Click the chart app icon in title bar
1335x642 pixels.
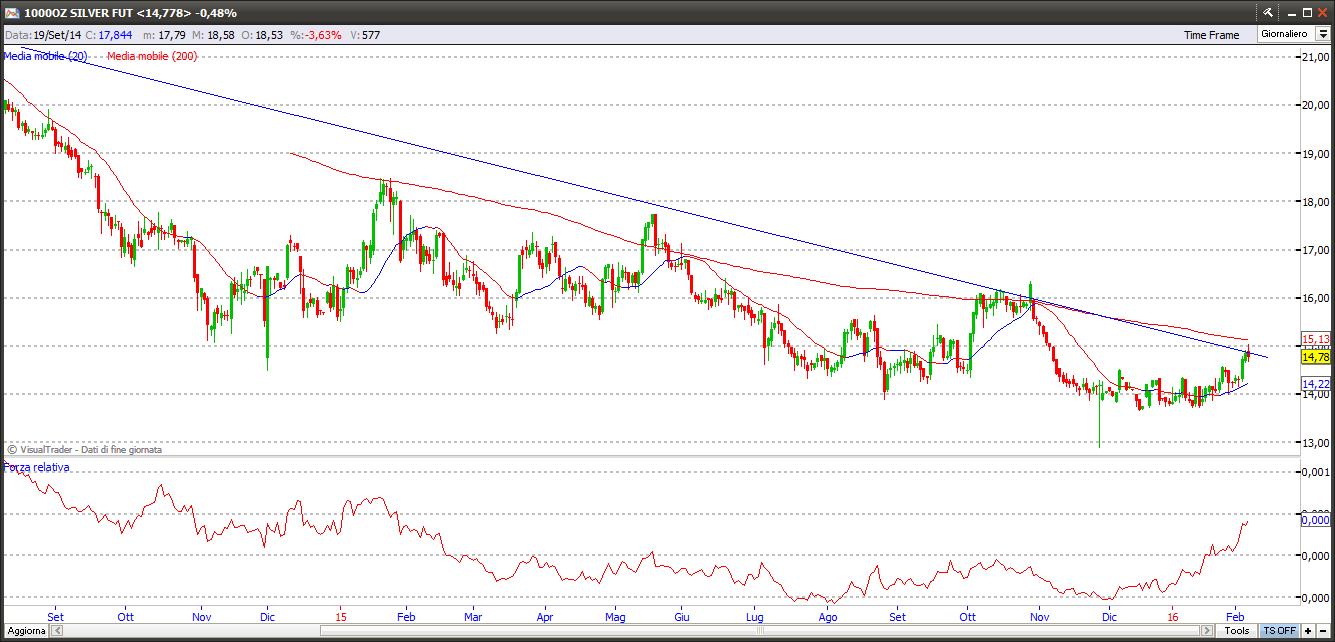pyautogui.click(x=11, y=12)
